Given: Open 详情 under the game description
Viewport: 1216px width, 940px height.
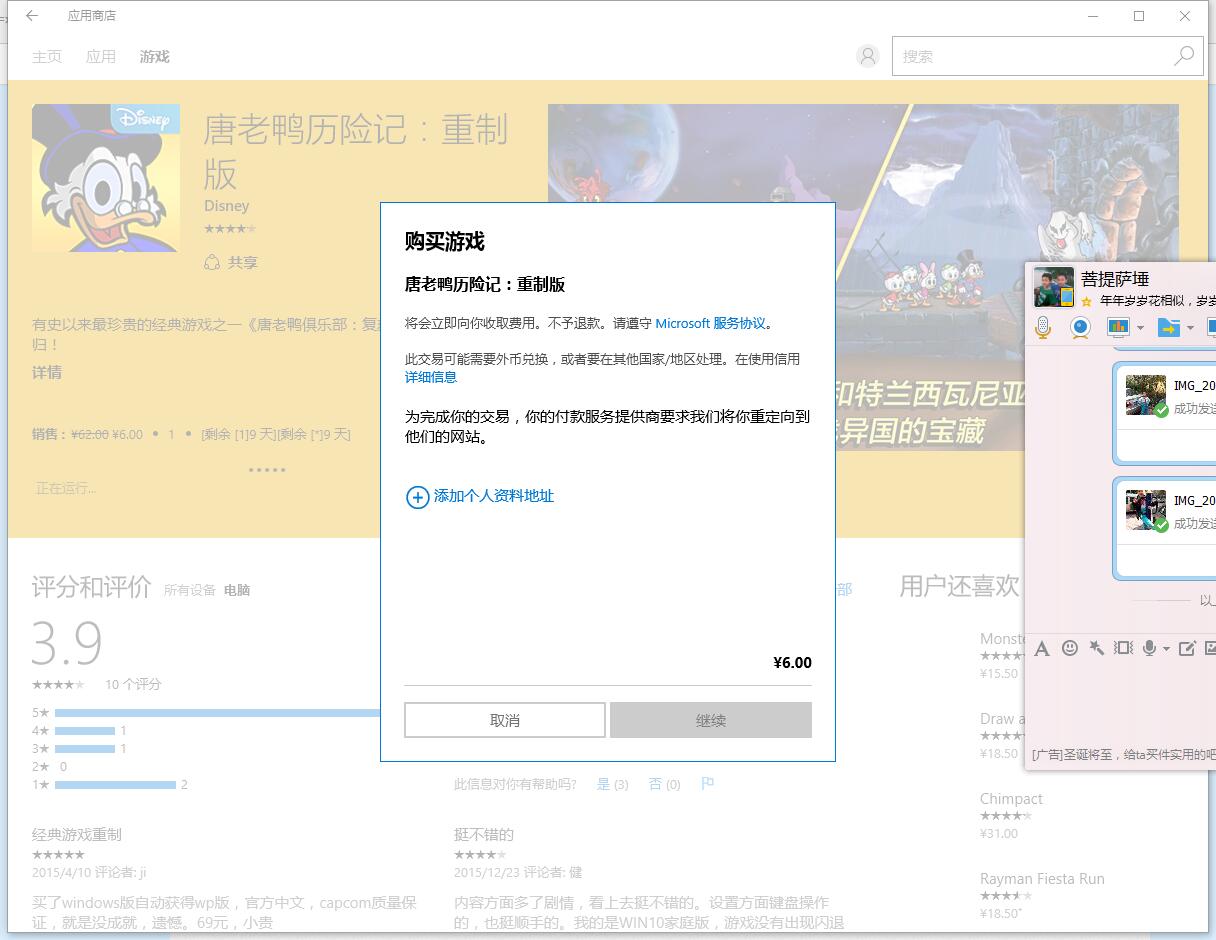Looking at the screenshot, I should tap(47, 372).
